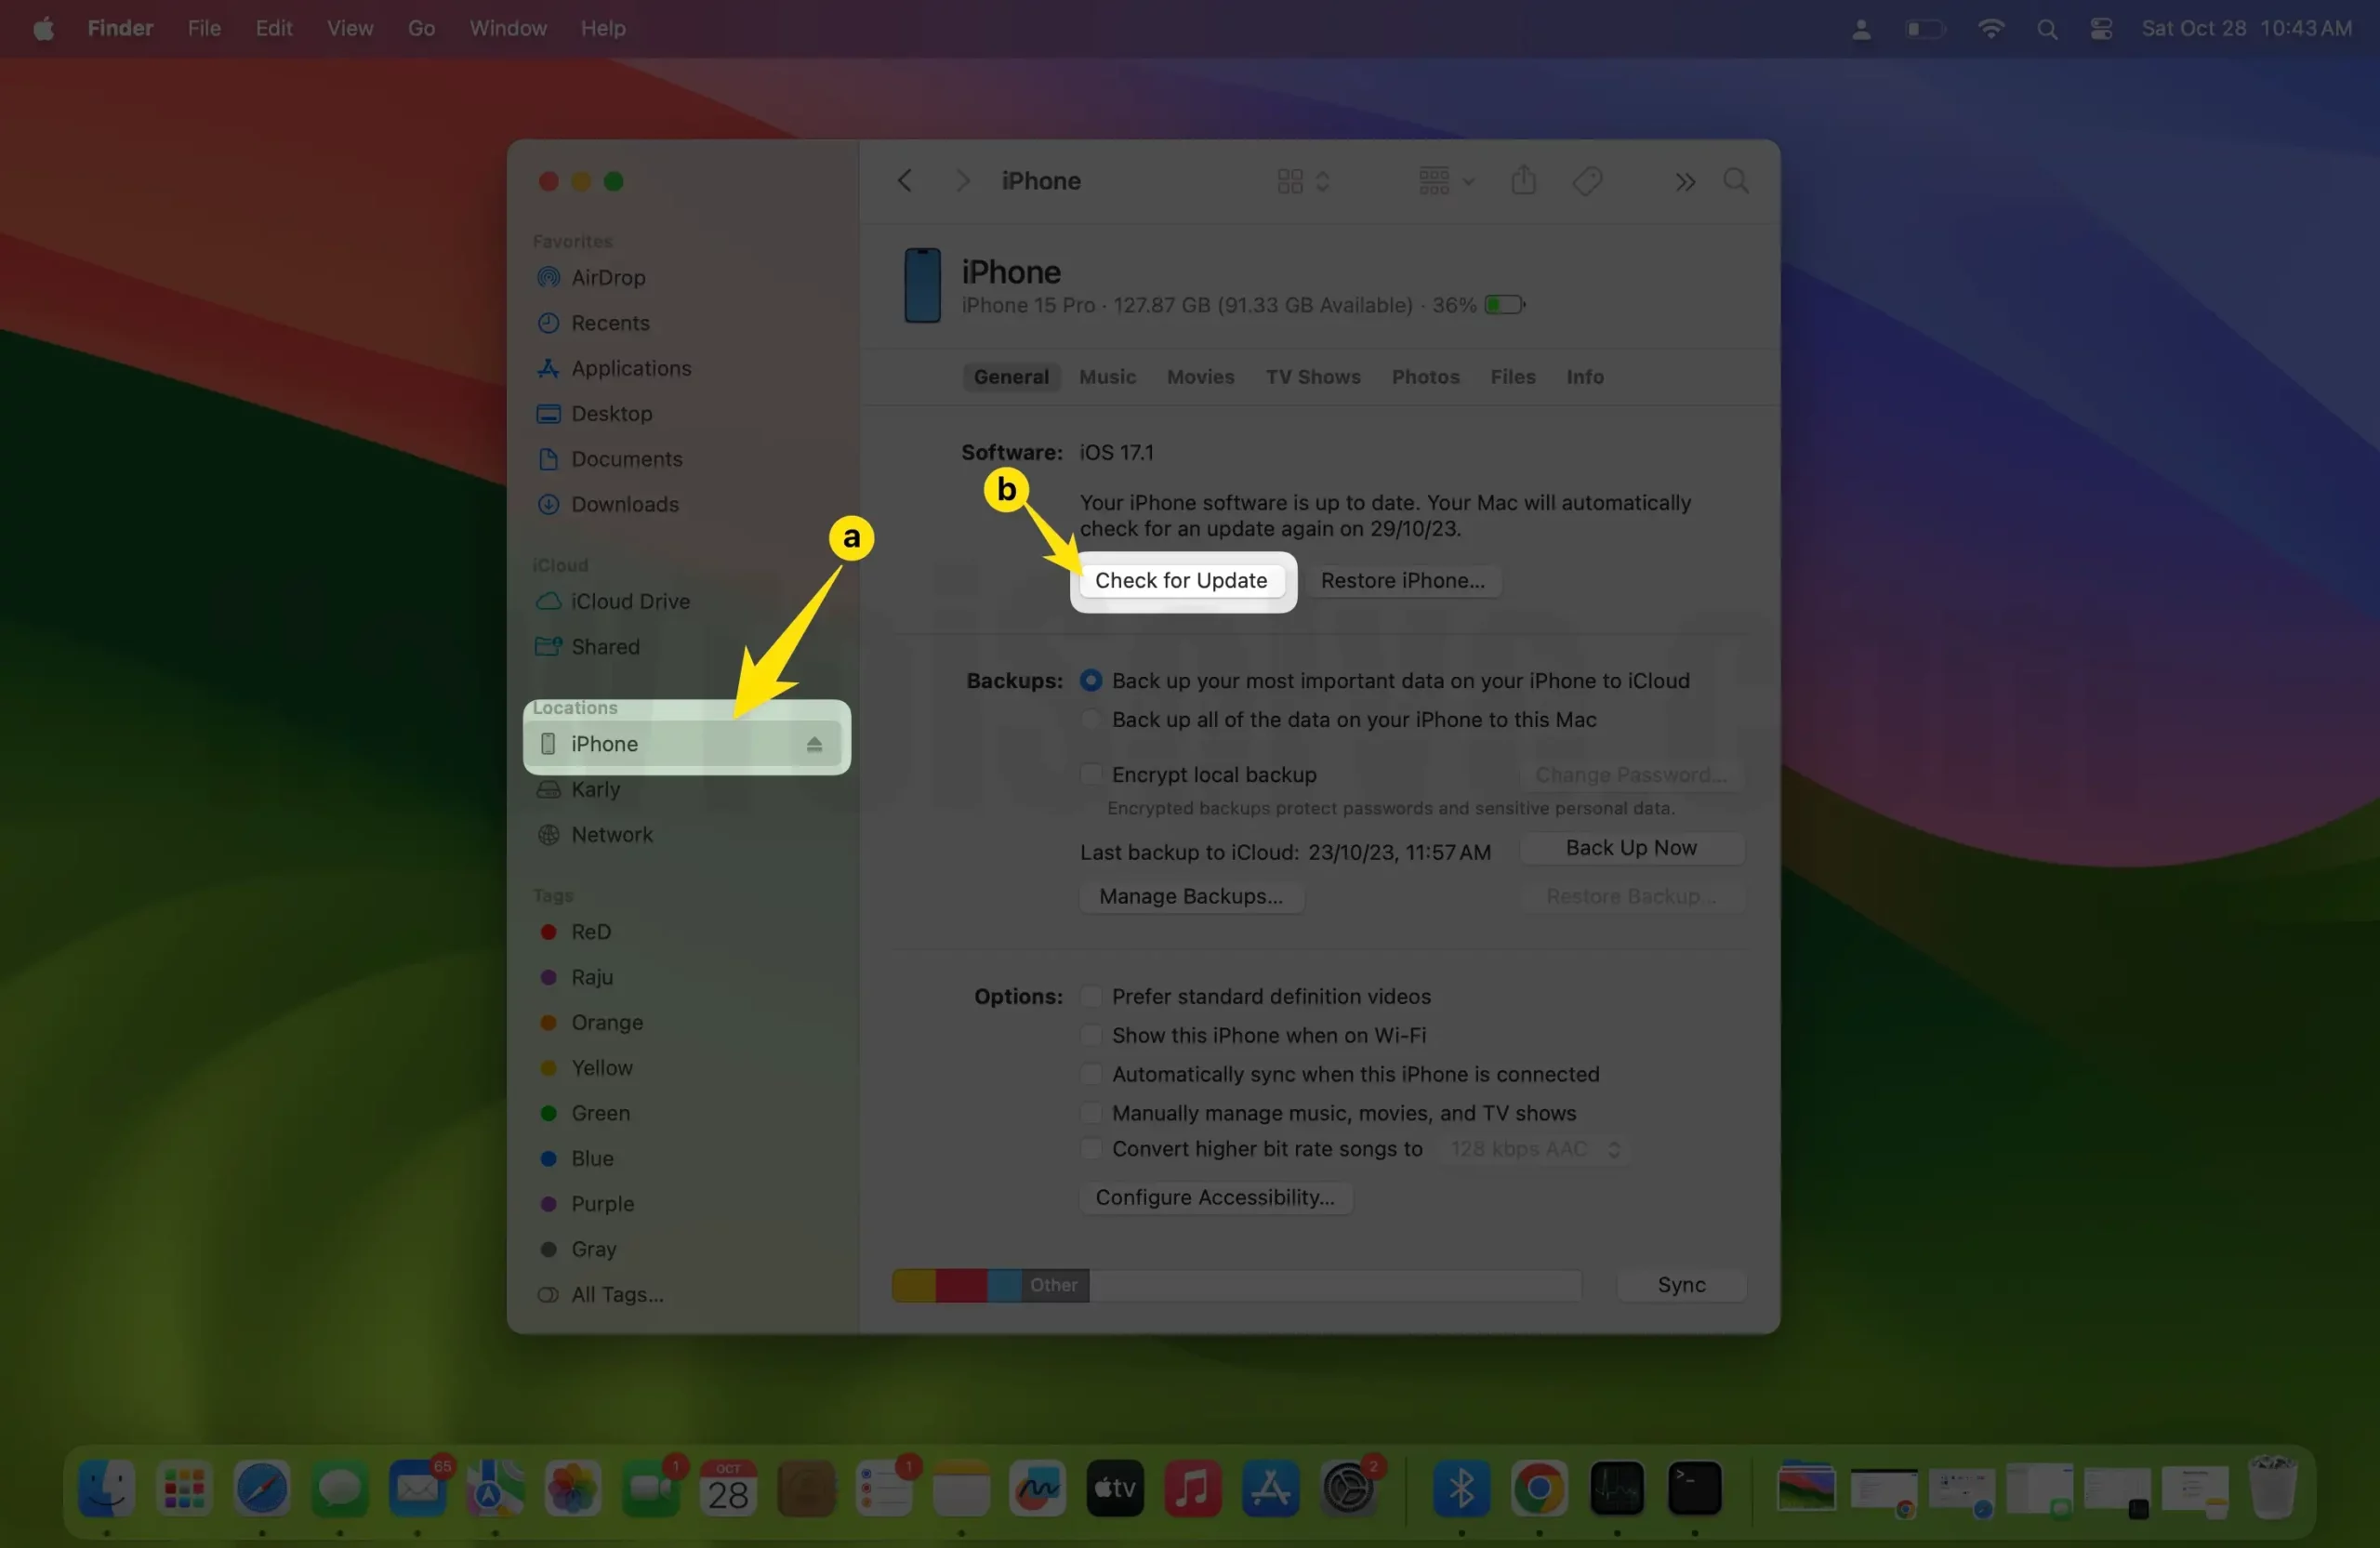Go forward with the Finder forward arrow
Image resolution: width=2380 pixels, height=1548 pixels.
tap(962, 181)
